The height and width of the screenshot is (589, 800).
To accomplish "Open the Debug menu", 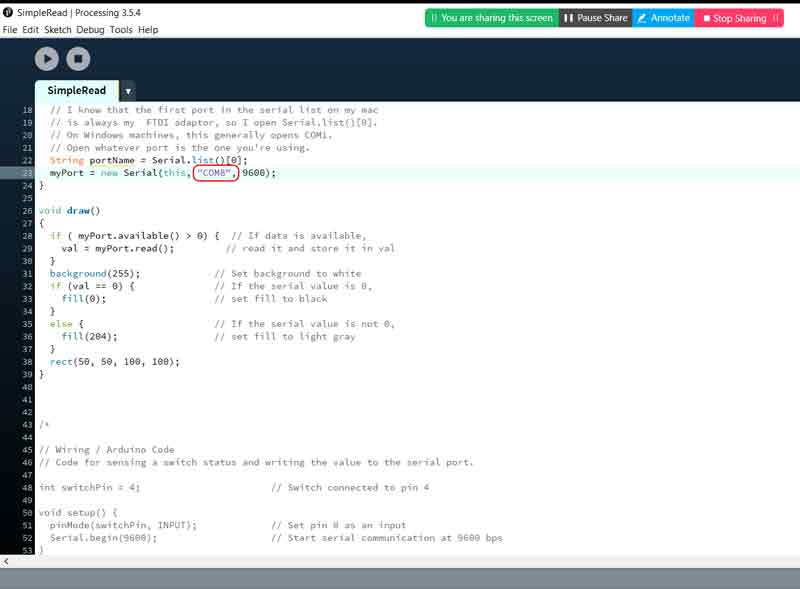I will [x=90, y=30].
